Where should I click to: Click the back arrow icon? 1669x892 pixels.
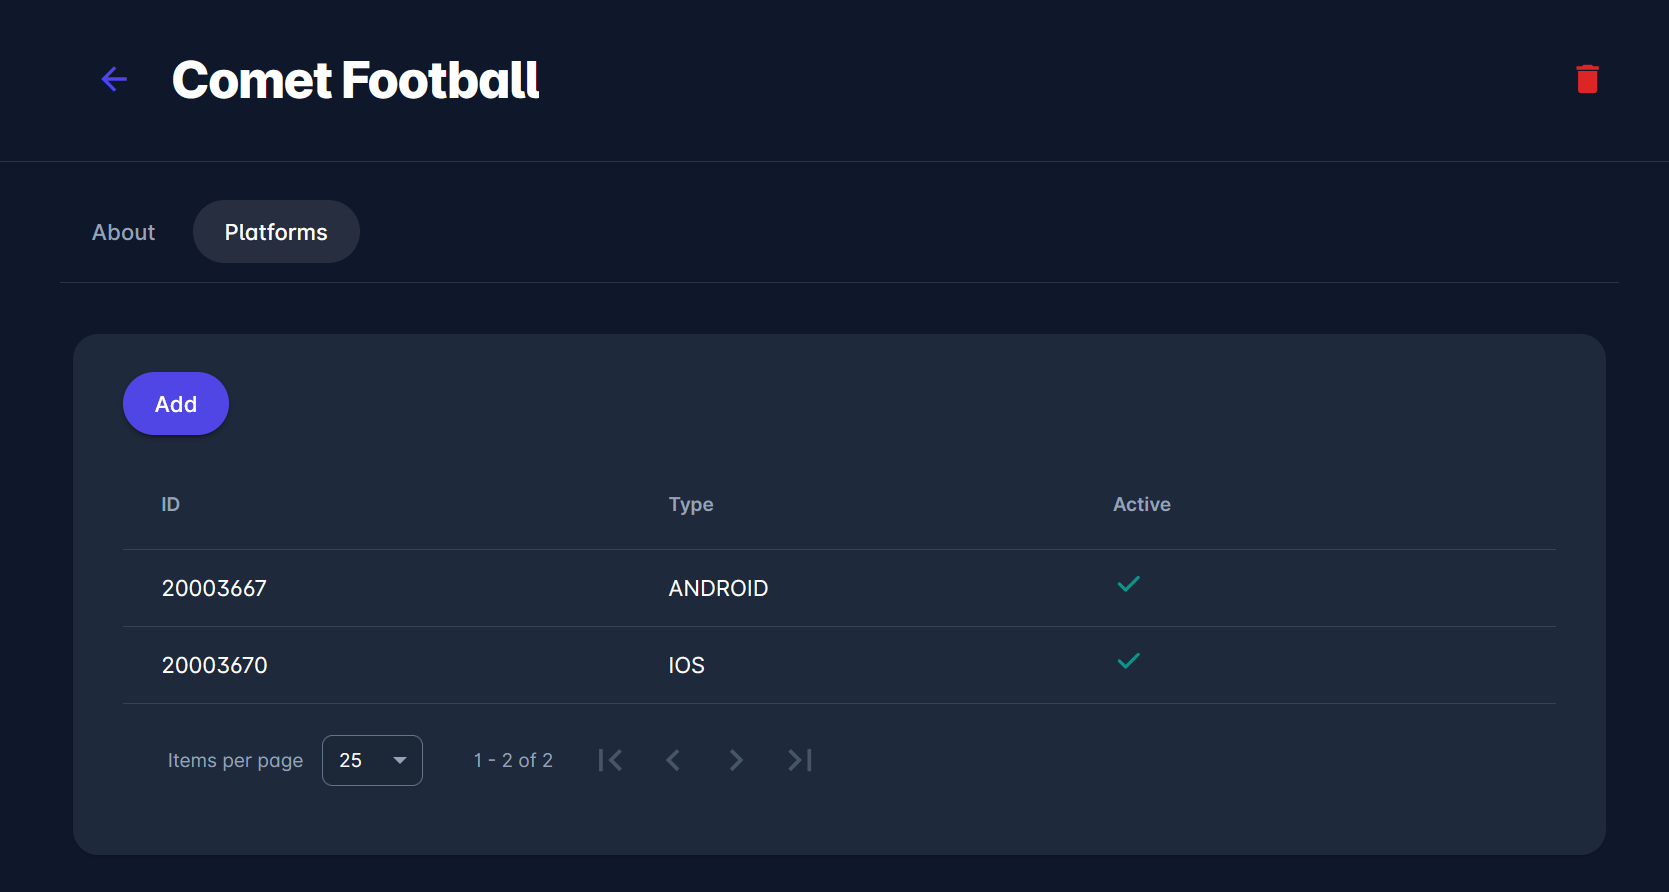[x=114, y=79]
